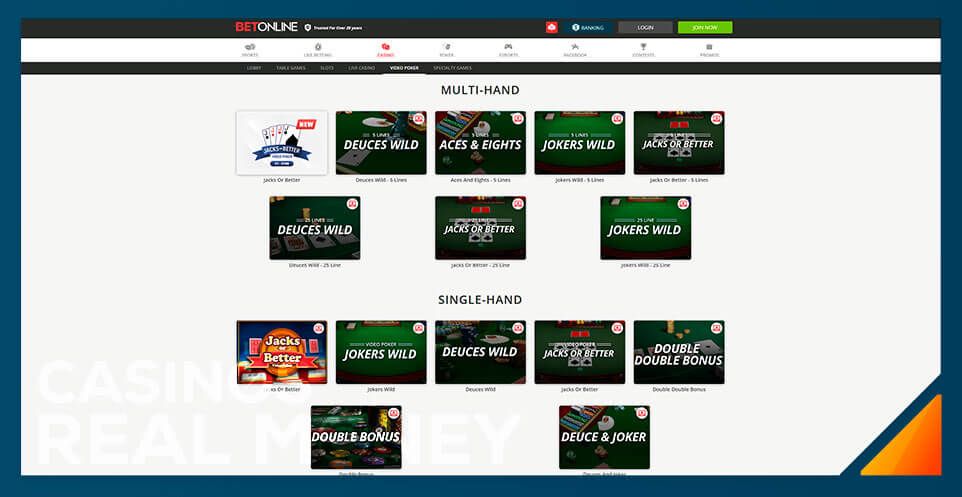Click the MULTI-HAND section heading
The width and height of the screenshot is (962, 497).
pyautogui.click(x=480, y=90)
